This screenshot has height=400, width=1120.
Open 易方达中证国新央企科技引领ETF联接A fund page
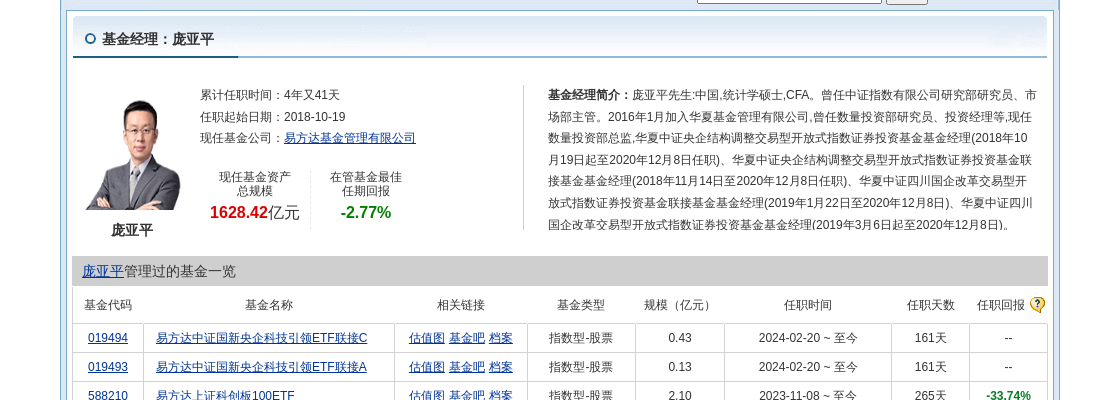261,367
